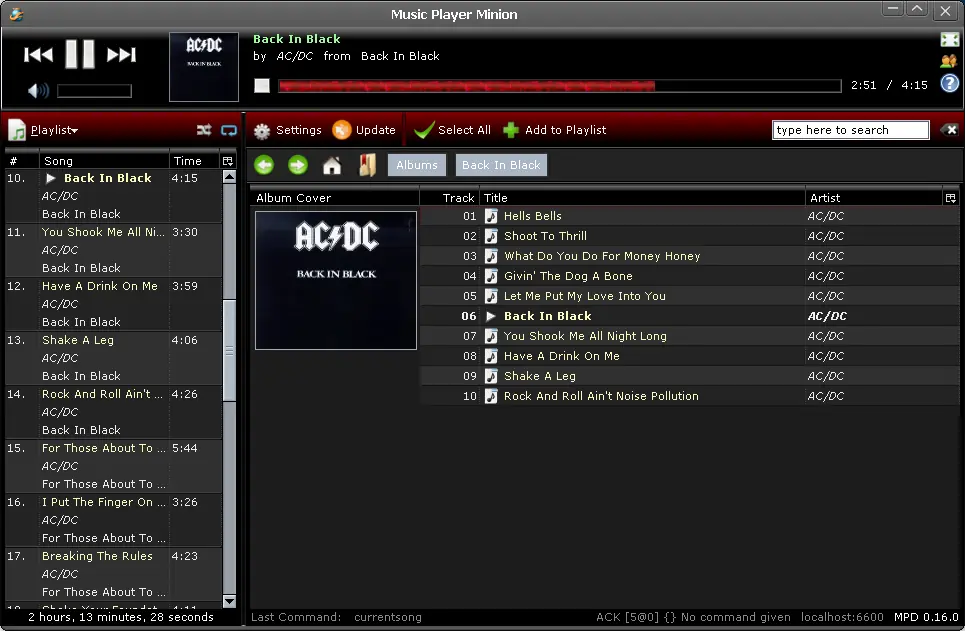The image size is (965, 631).
Task: Sort by Title column header
Action: (642, 198)
